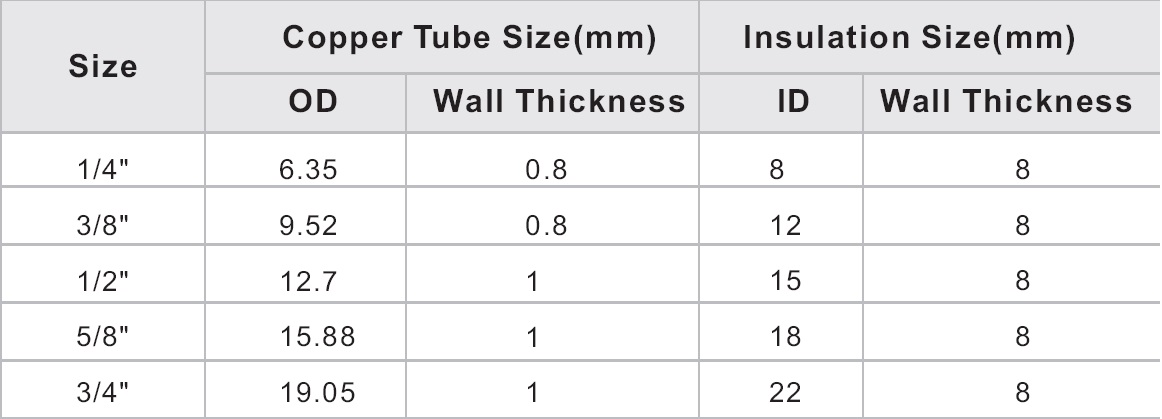Screen dimensions: 1162x419
Task: Click the 19.05 OD value
Action: click(x=317, y=392)
